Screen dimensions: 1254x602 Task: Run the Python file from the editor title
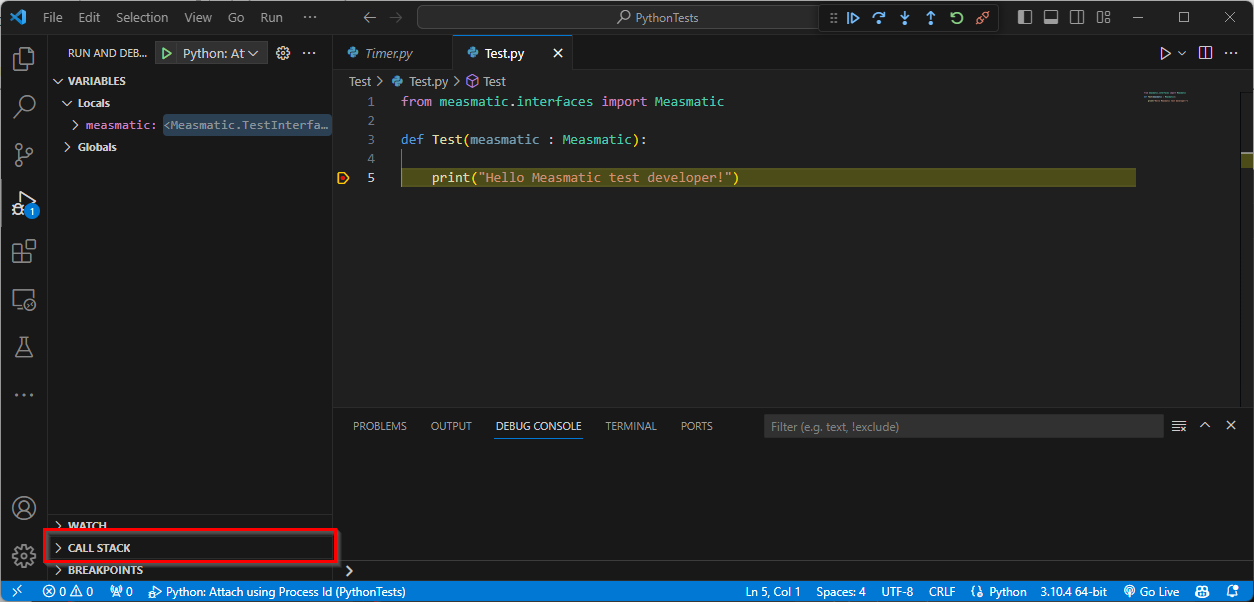pos(1164,53)
